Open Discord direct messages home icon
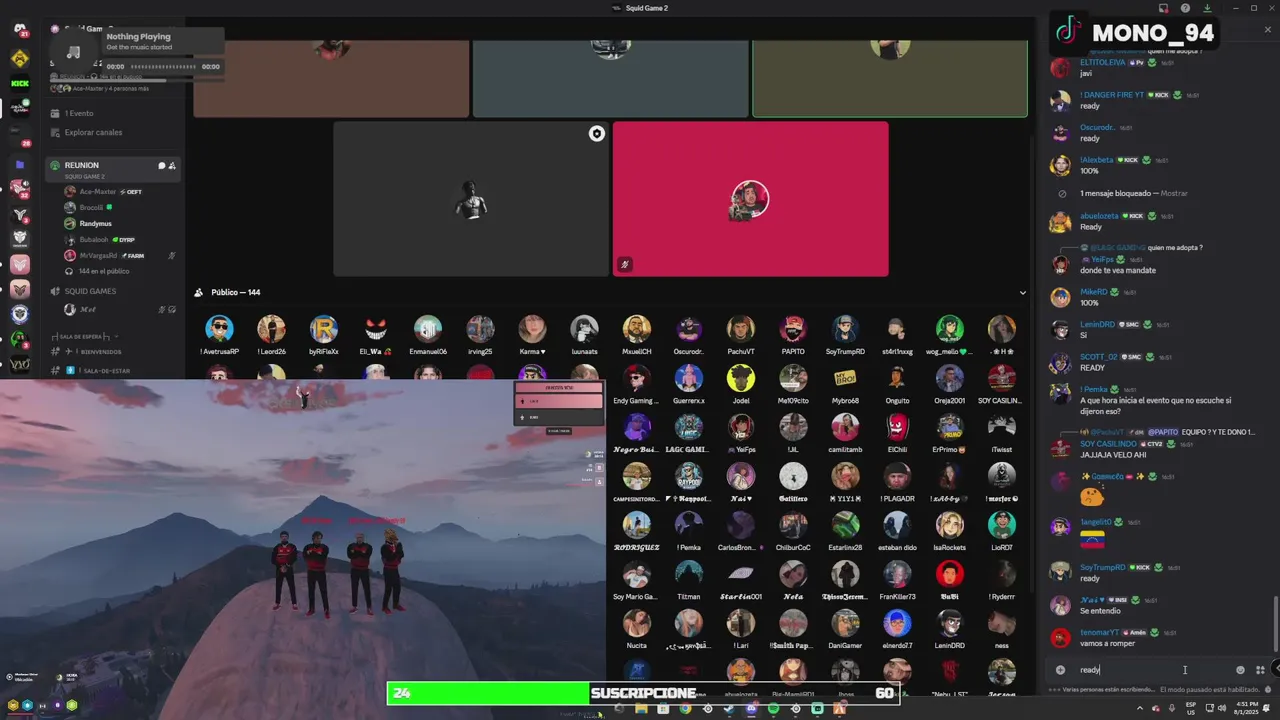The image size is (1280, 720). point(19,29)
